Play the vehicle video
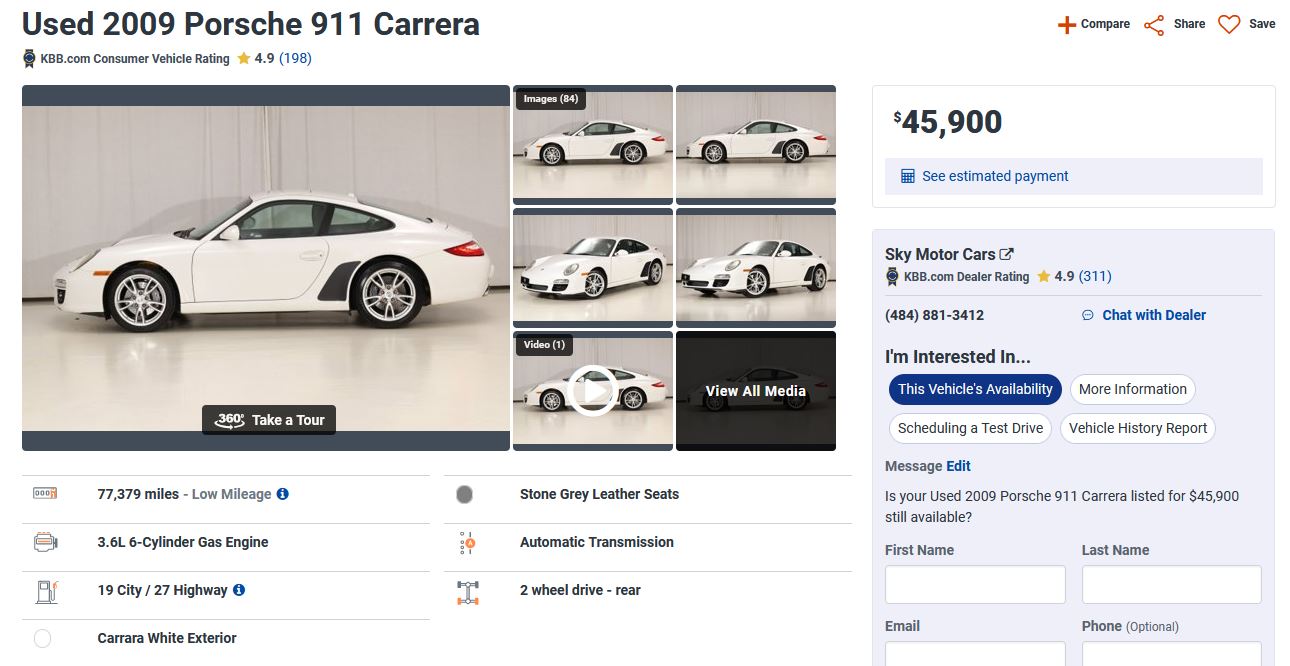 (x=593, y=392)
